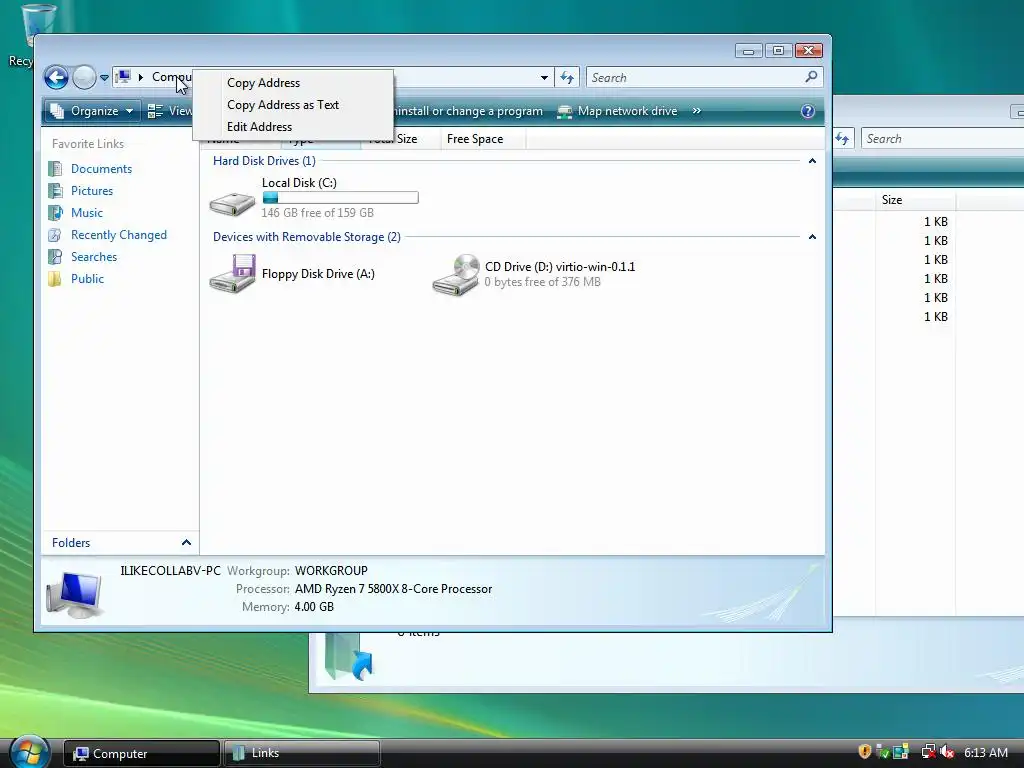Click the greyed Forward navigation button
Image resolution: width=1024 pixels, height=768 pixels.
click(x=84, y=78)
